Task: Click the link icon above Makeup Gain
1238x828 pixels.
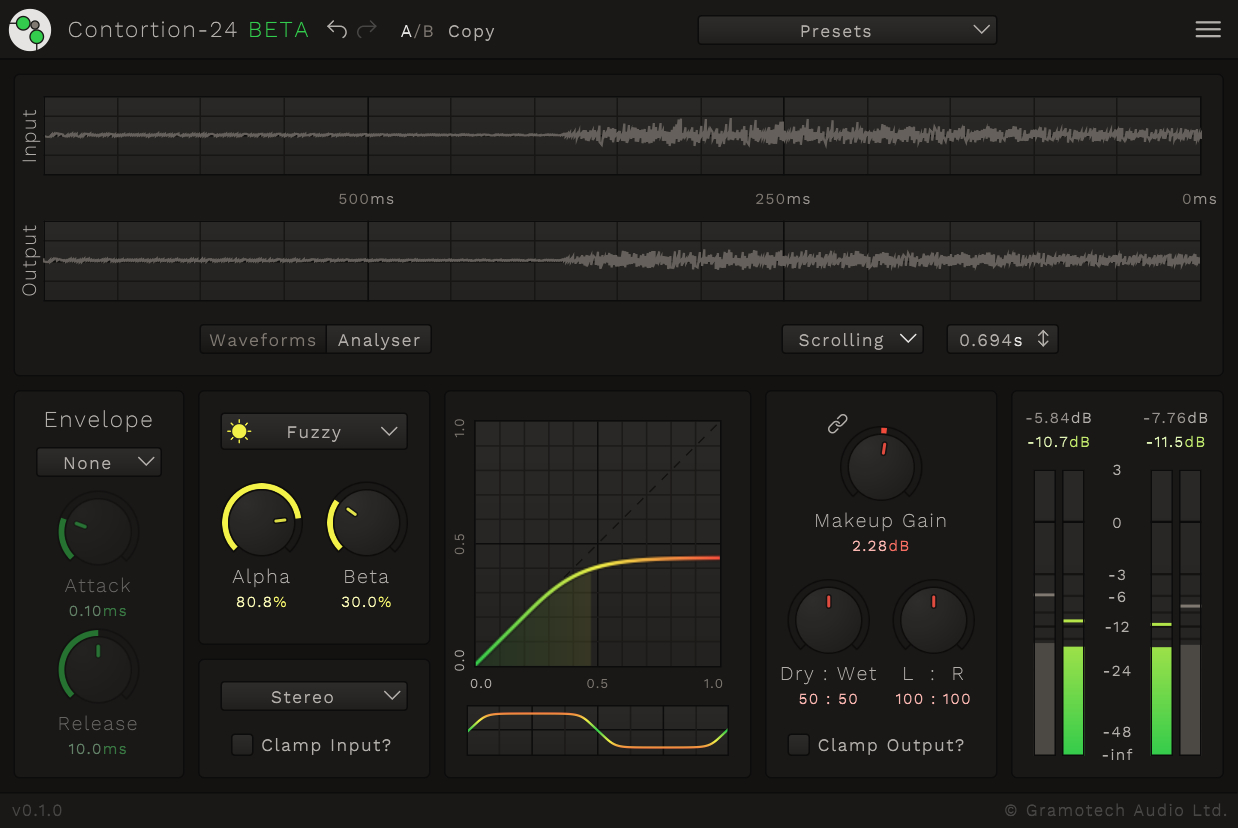Action: click(838, 424)
